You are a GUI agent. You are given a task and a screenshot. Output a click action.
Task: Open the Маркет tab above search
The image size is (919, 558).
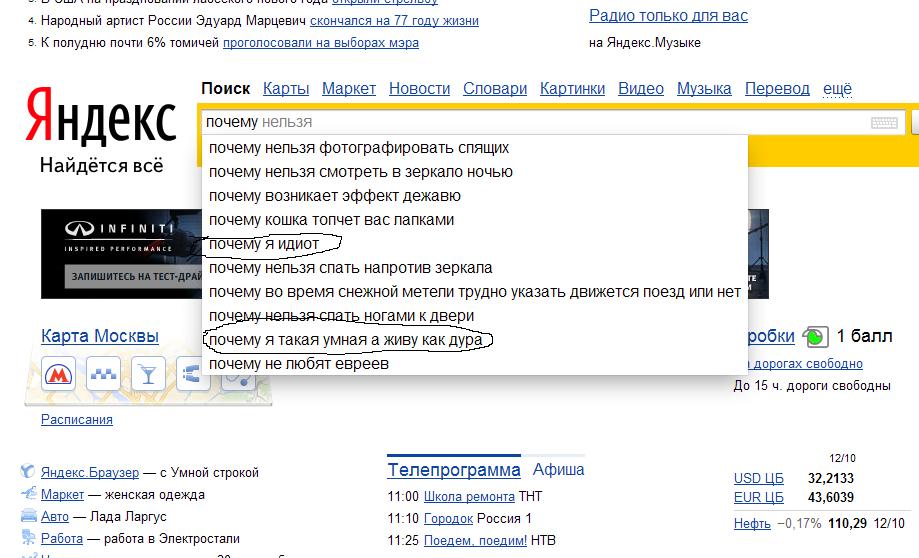pyautogui.click(x=349, y=89)
